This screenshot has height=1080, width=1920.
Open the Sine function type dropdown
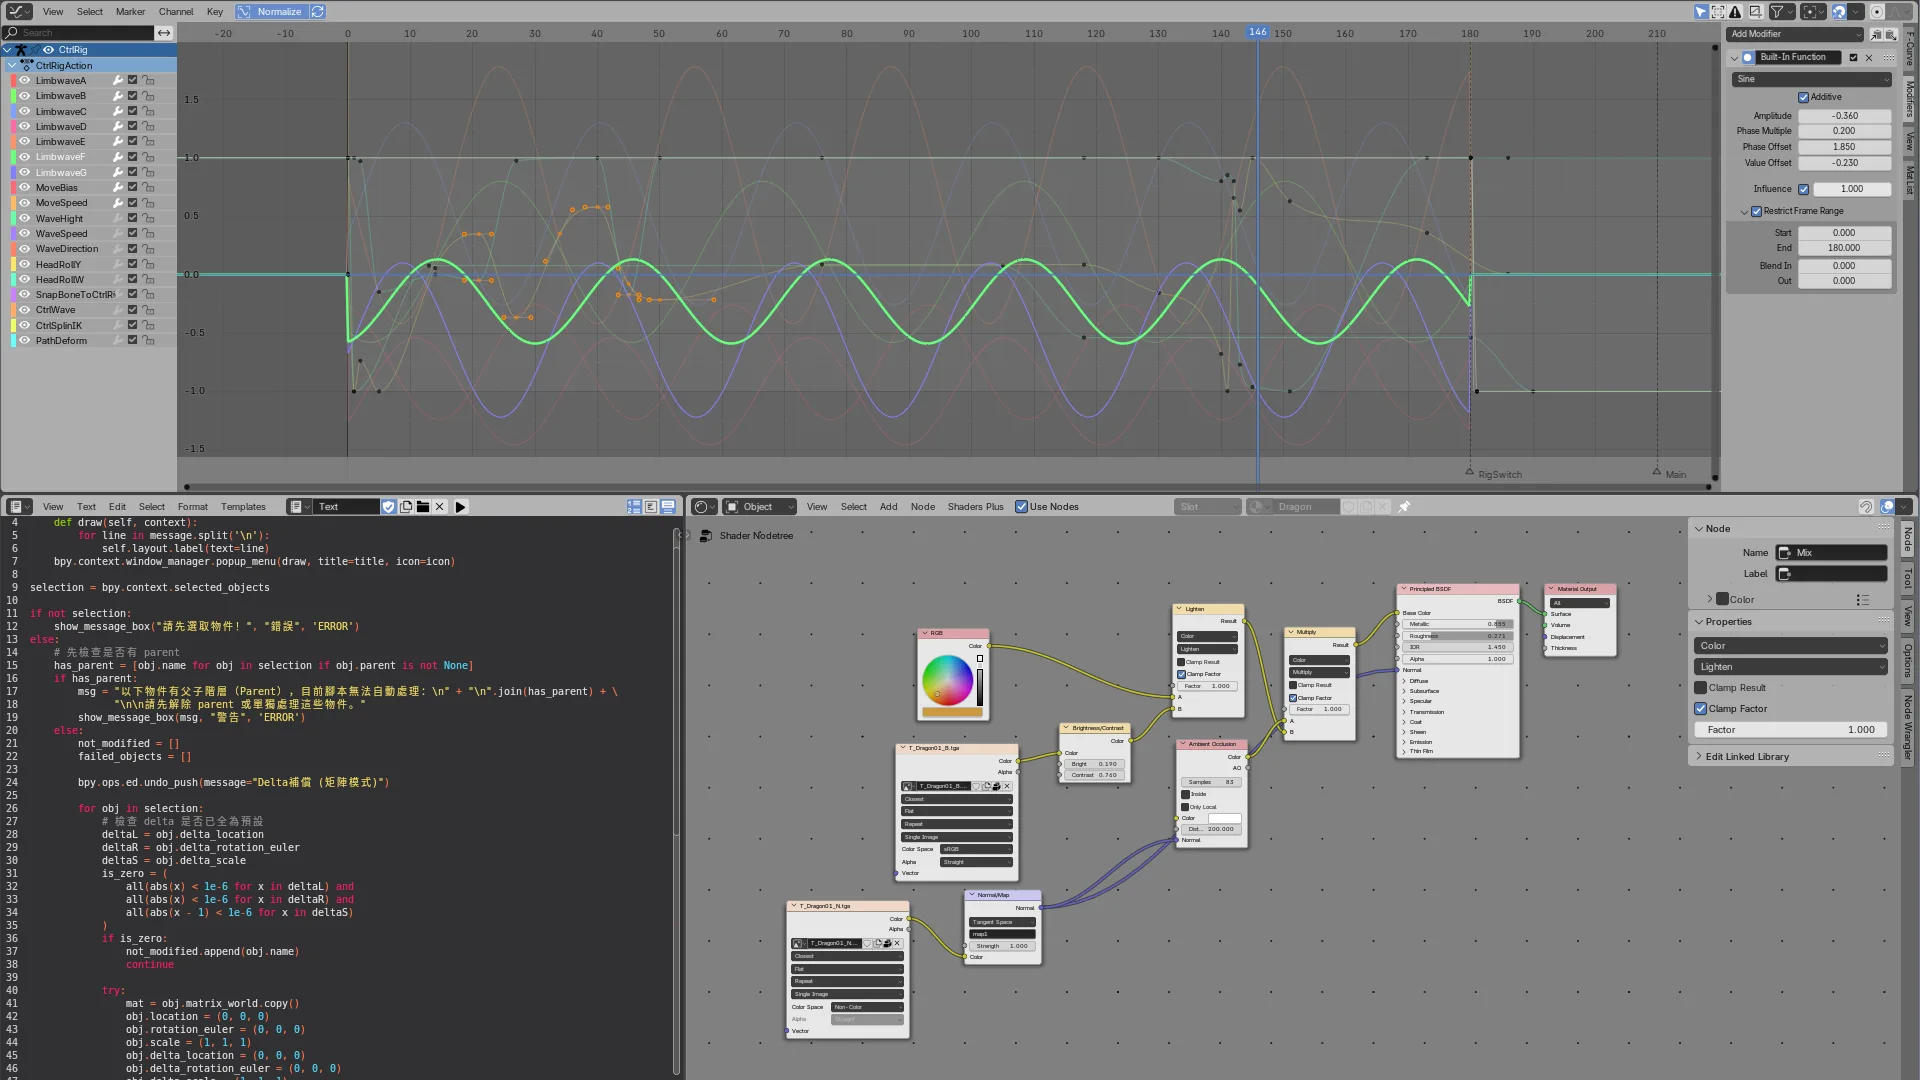pyautogui.click(x=1812, y=79)
